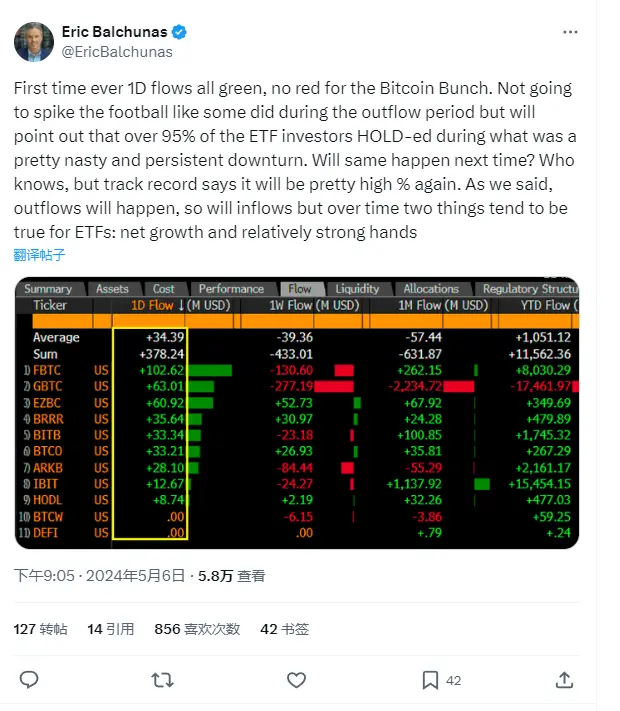Screen dimensions: 620x711
Task: Open the three-dot more options menu
Action: point(570,32)
